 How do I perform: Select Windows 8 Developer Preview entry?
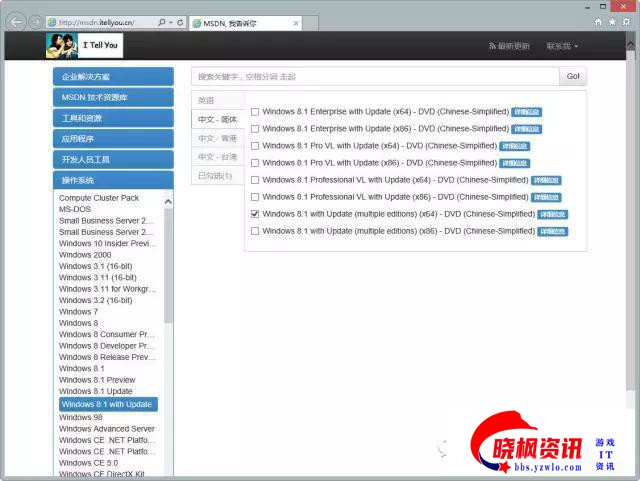pyautogui.click(x=107, y=346)
